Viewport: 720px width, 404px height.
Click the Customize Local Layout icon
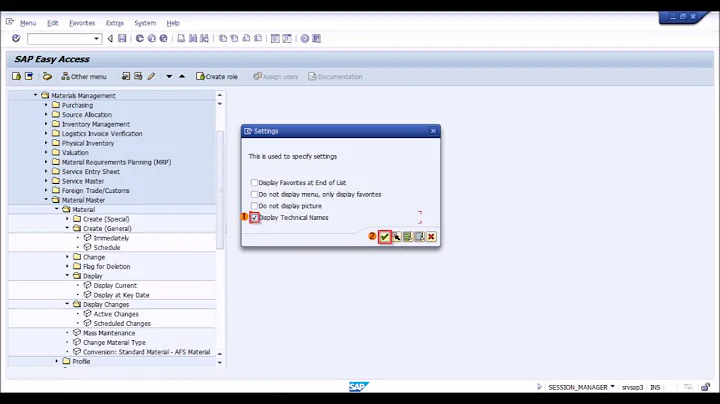click(x=316, y=39)
